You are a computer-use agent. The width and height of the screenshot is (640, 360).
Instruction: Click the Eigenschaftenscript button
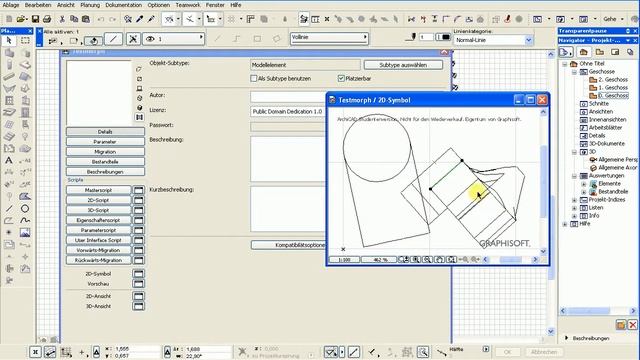98,220
